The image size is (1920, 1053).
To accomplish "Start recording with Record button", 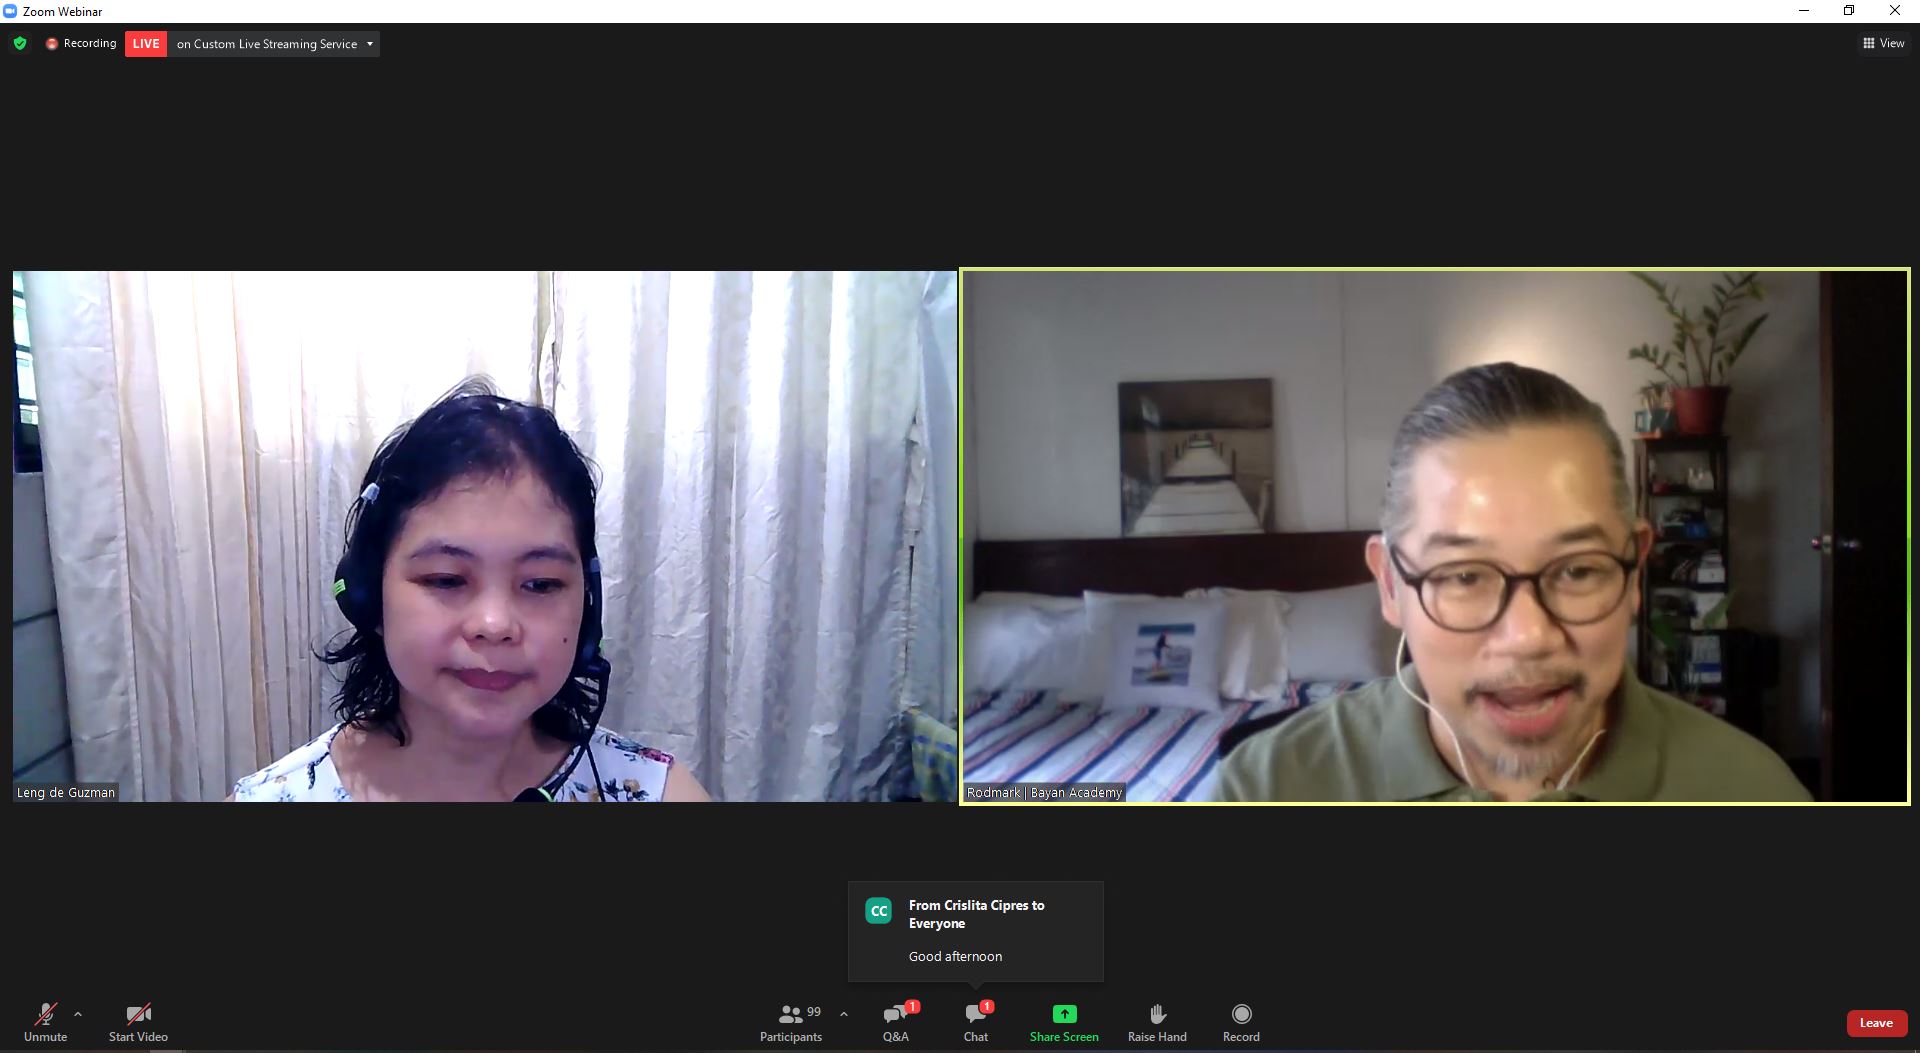I will (1241, 1022).
